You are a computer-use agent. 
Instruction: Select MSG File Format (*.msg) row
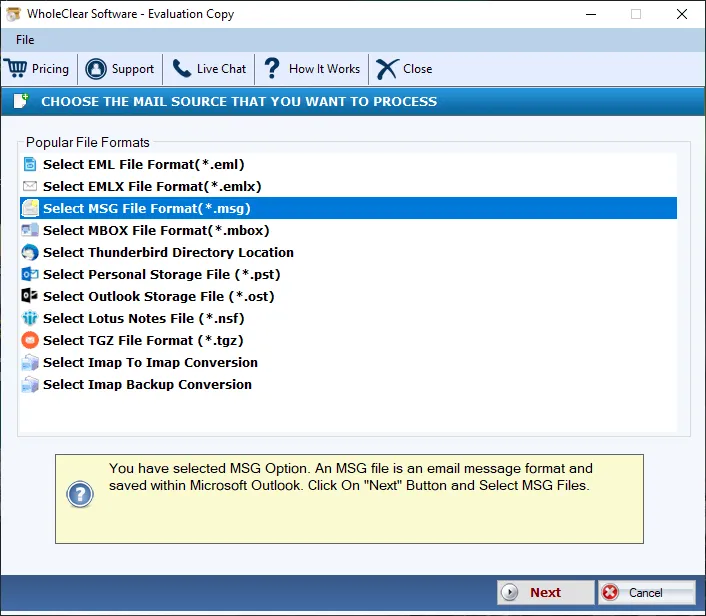point(348,208)
